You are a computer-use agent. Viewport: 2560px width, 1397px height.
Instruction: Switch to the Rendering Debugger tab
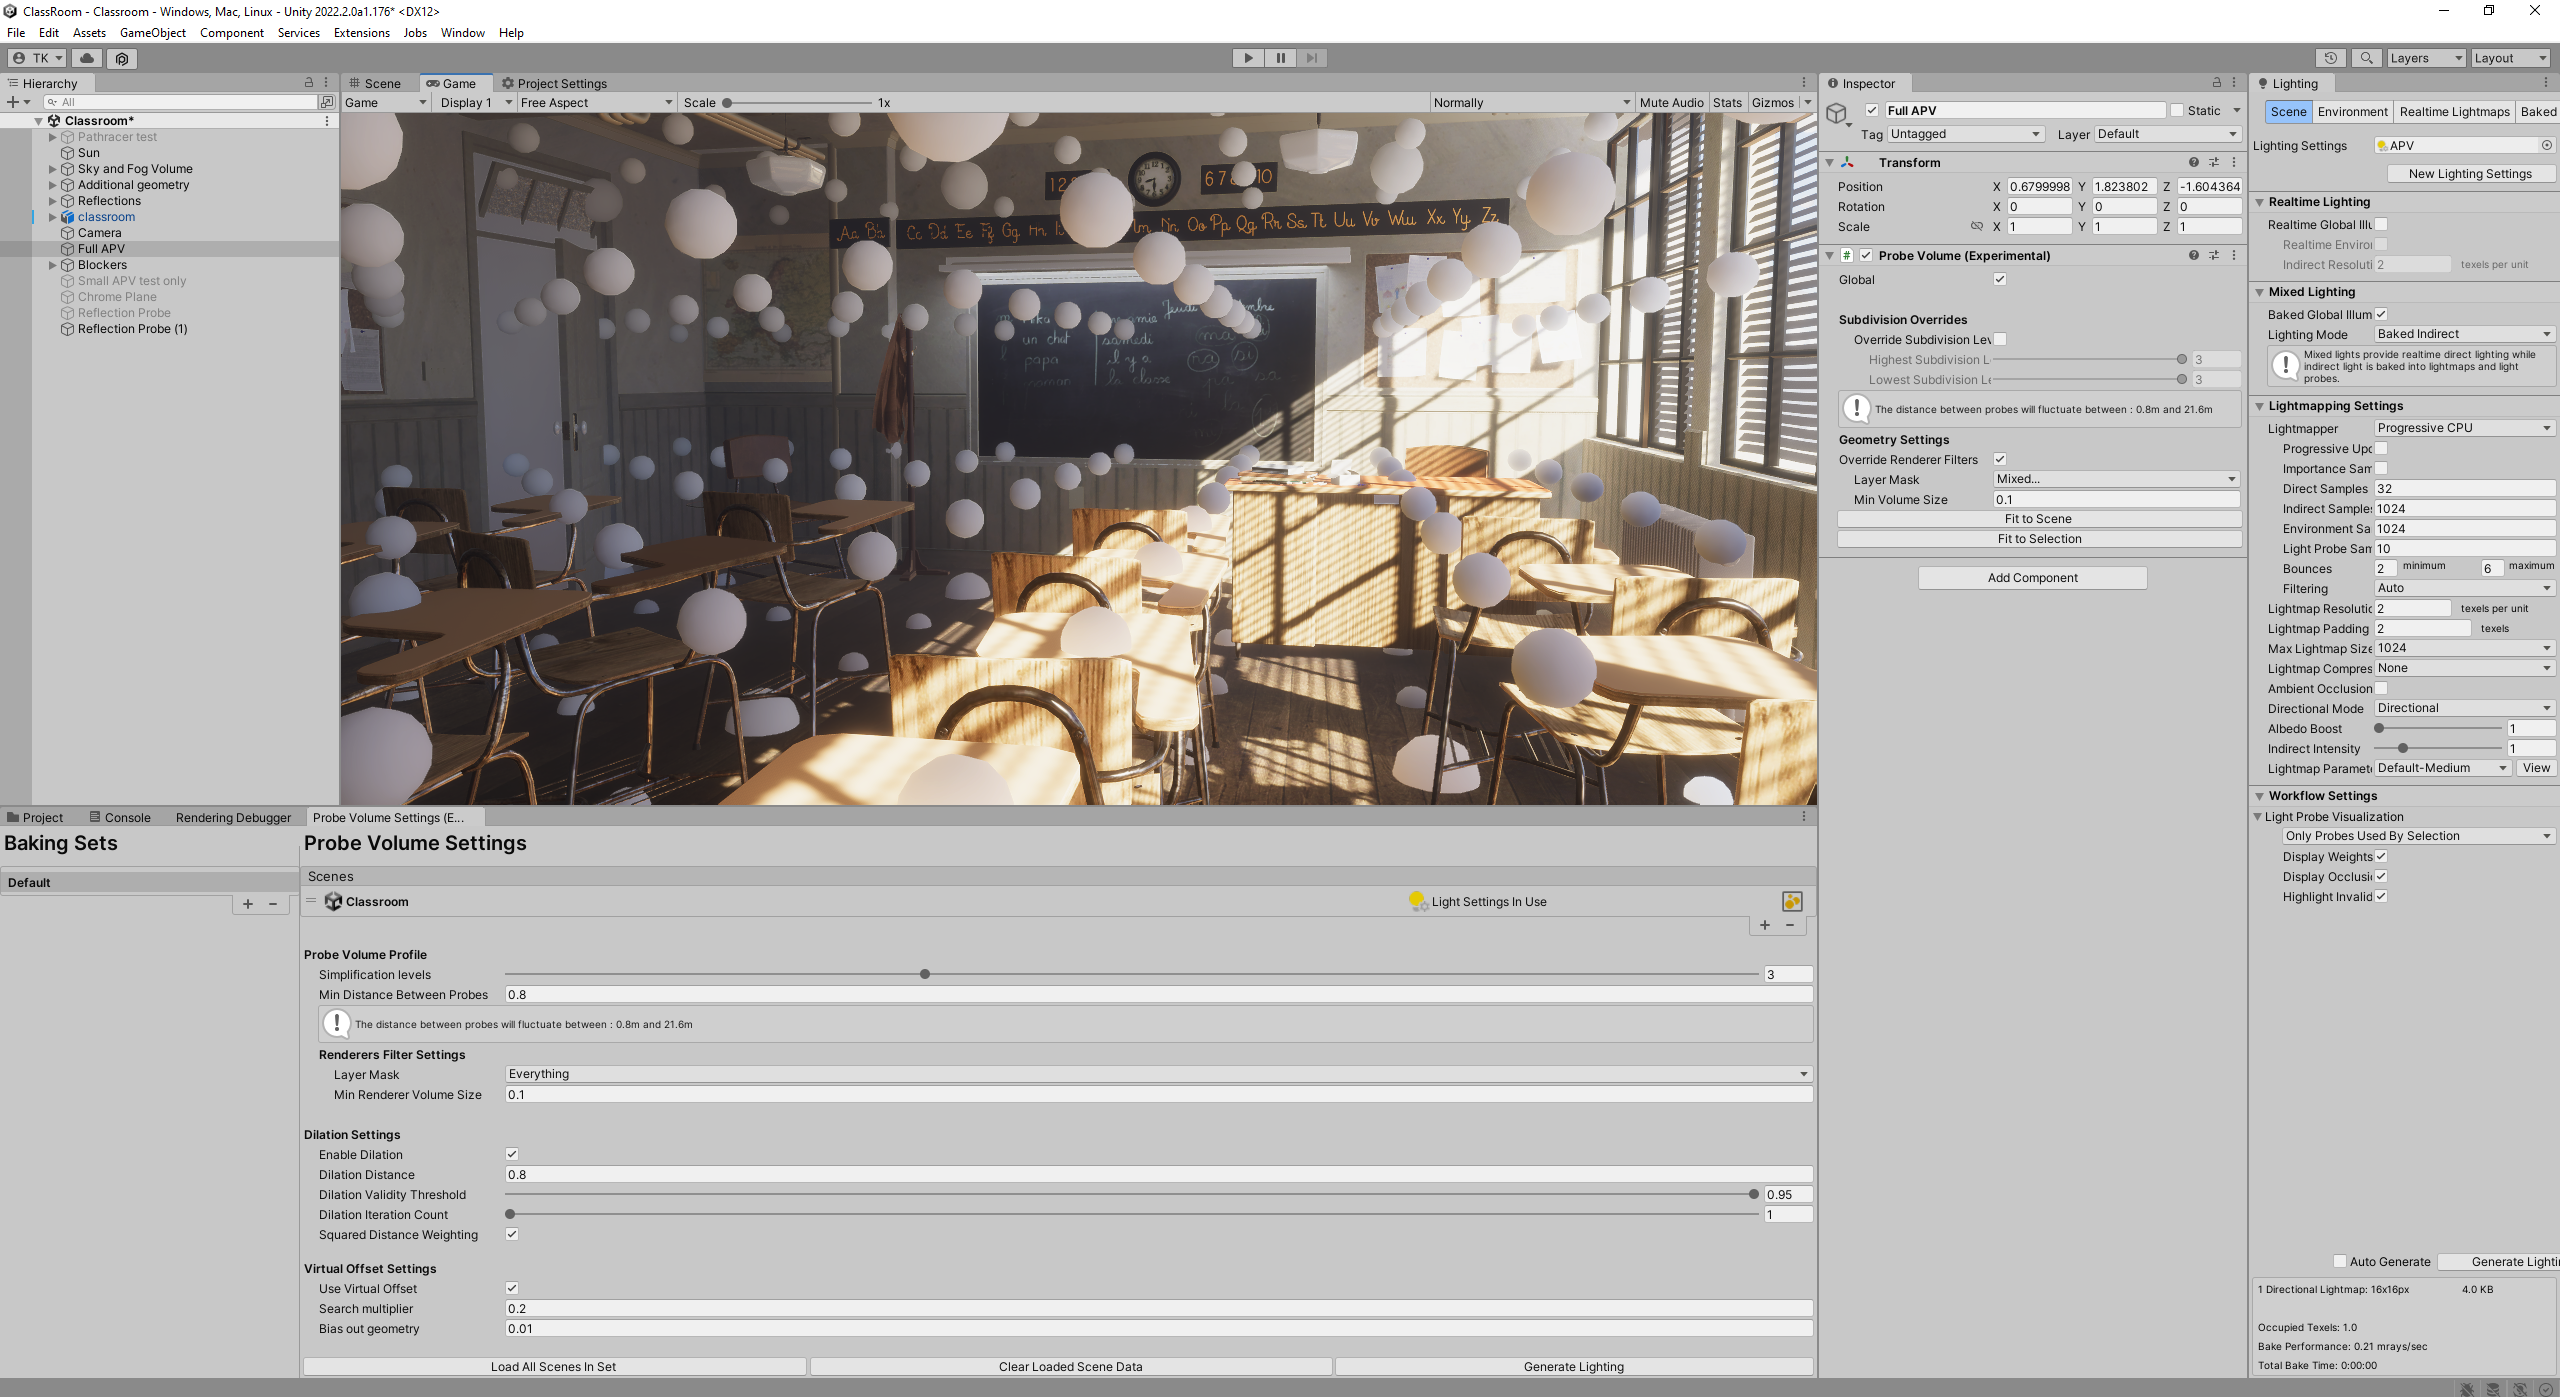pyautogui.click(x=233, y=818)
